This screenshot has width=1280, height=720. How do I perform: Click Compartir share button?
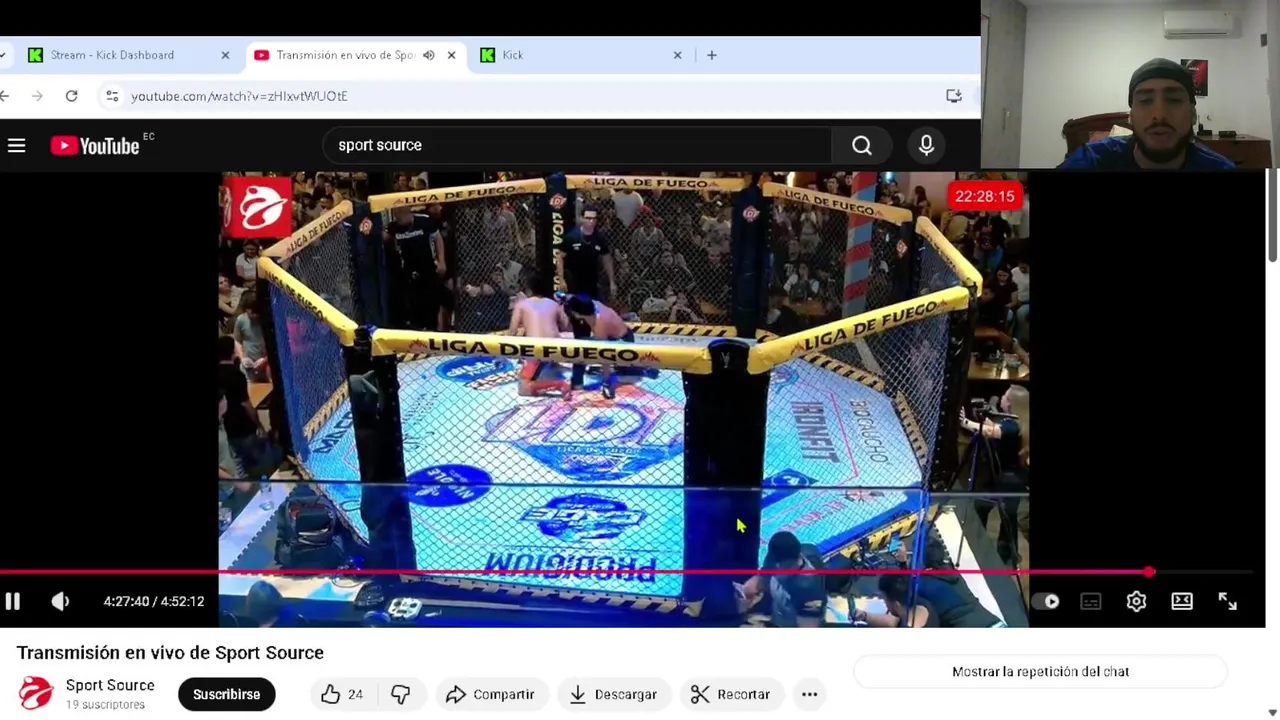point(490,694)
